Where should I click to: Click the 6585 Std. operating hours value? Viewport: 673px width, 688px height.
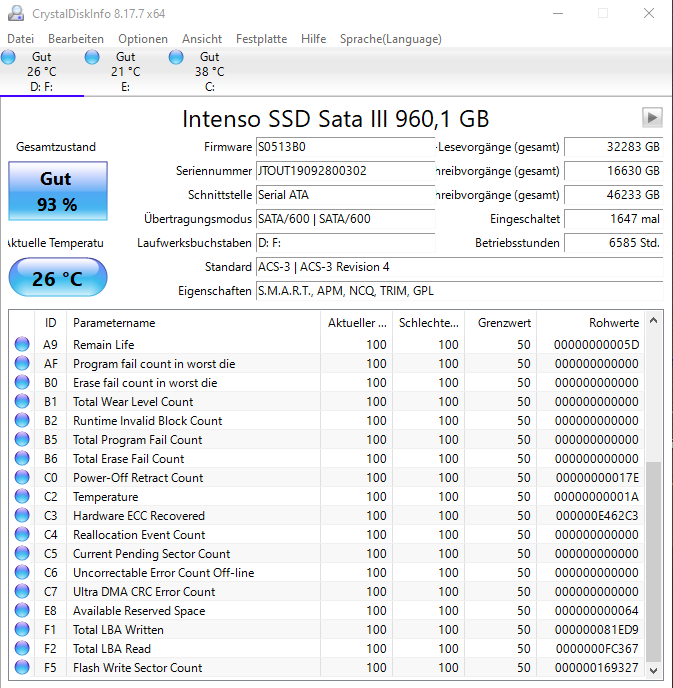pyautogui.click(x=613, y=243)
